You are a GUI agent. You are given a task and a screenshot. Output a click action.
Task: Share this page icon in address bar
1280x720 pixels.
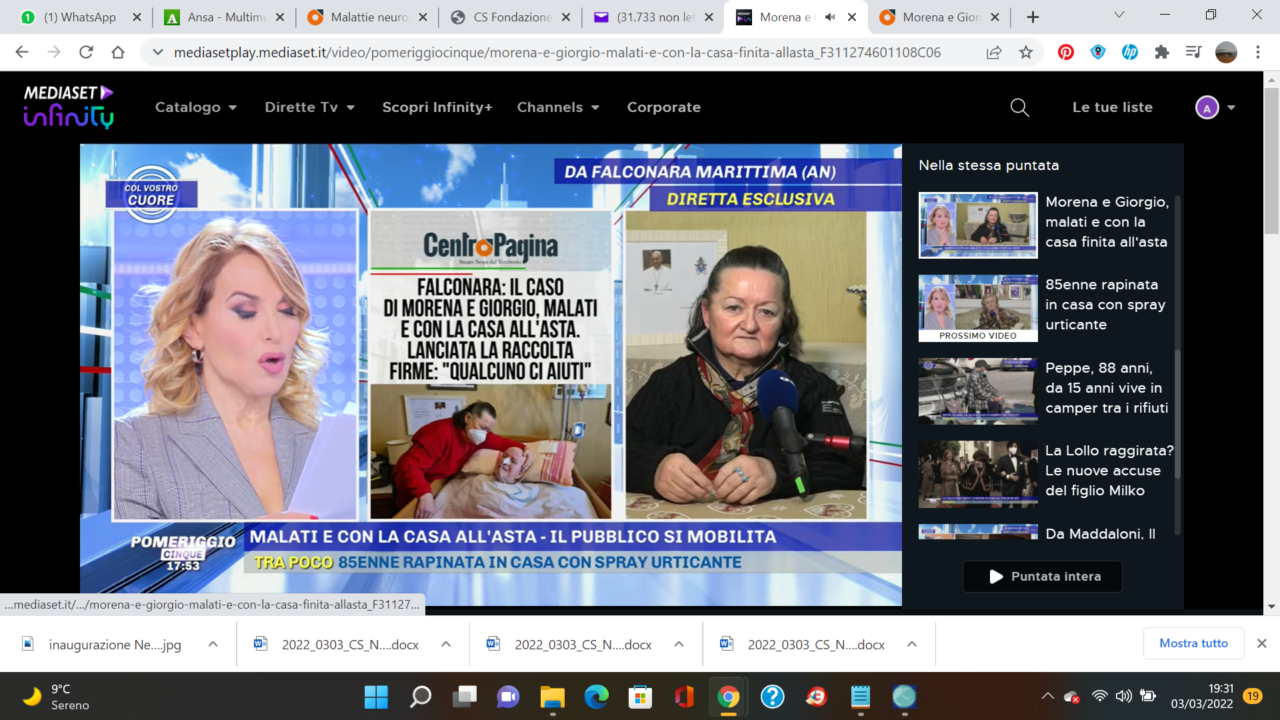click(x=994, y=52)
